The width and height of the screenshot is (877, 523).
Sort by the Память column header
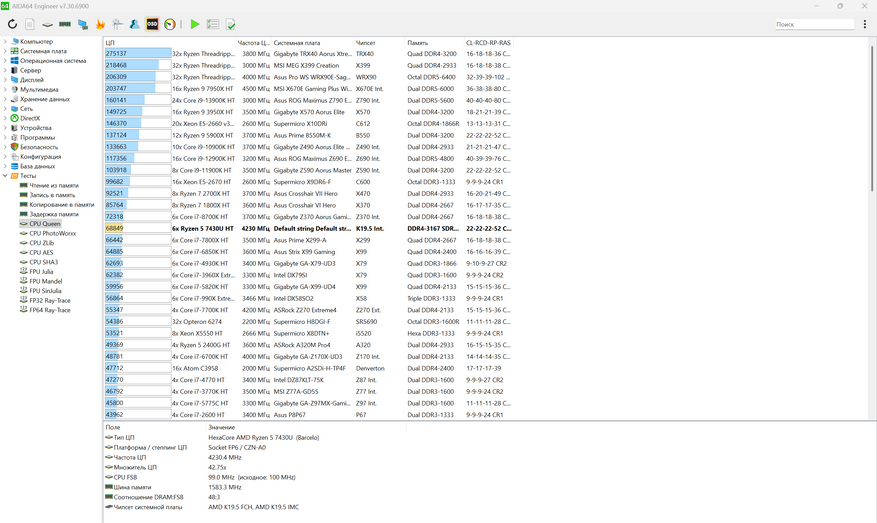(435, 43)
